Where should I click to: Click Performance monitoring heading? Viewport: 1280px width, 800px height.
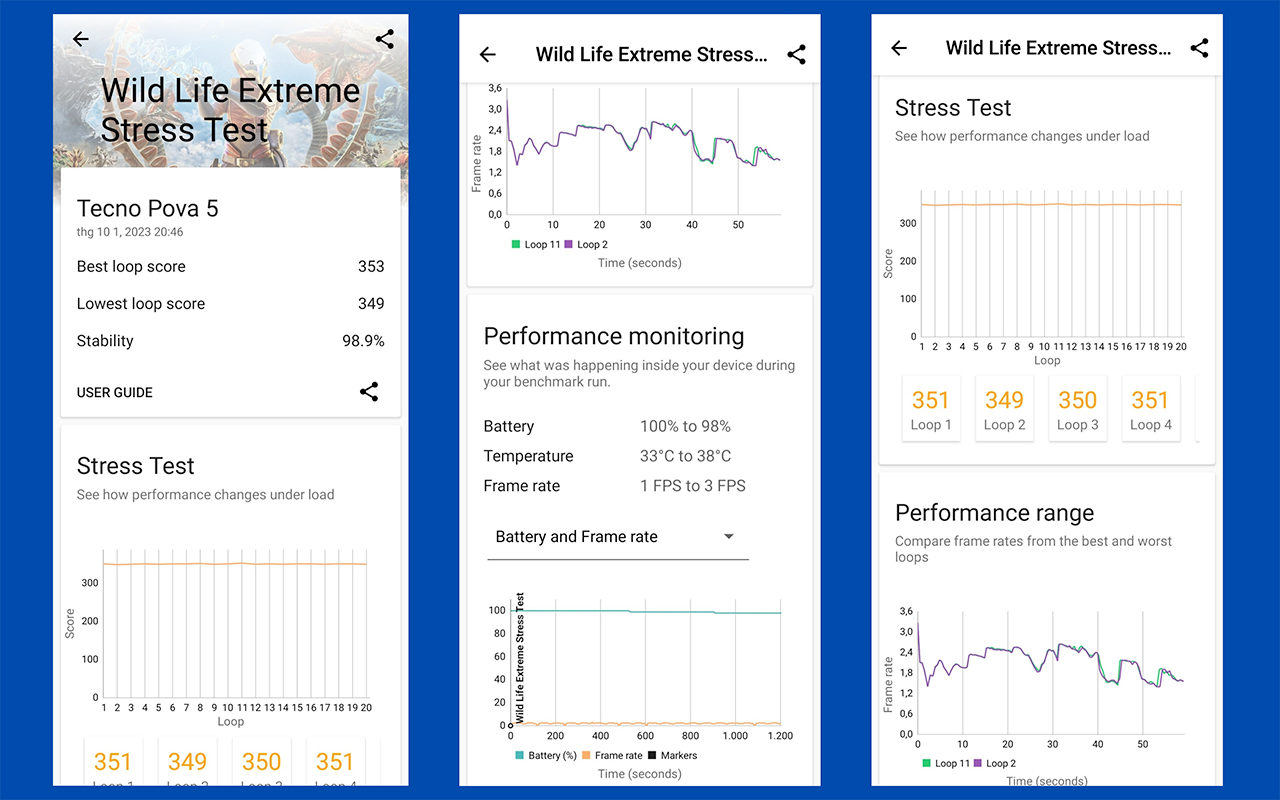614,336
